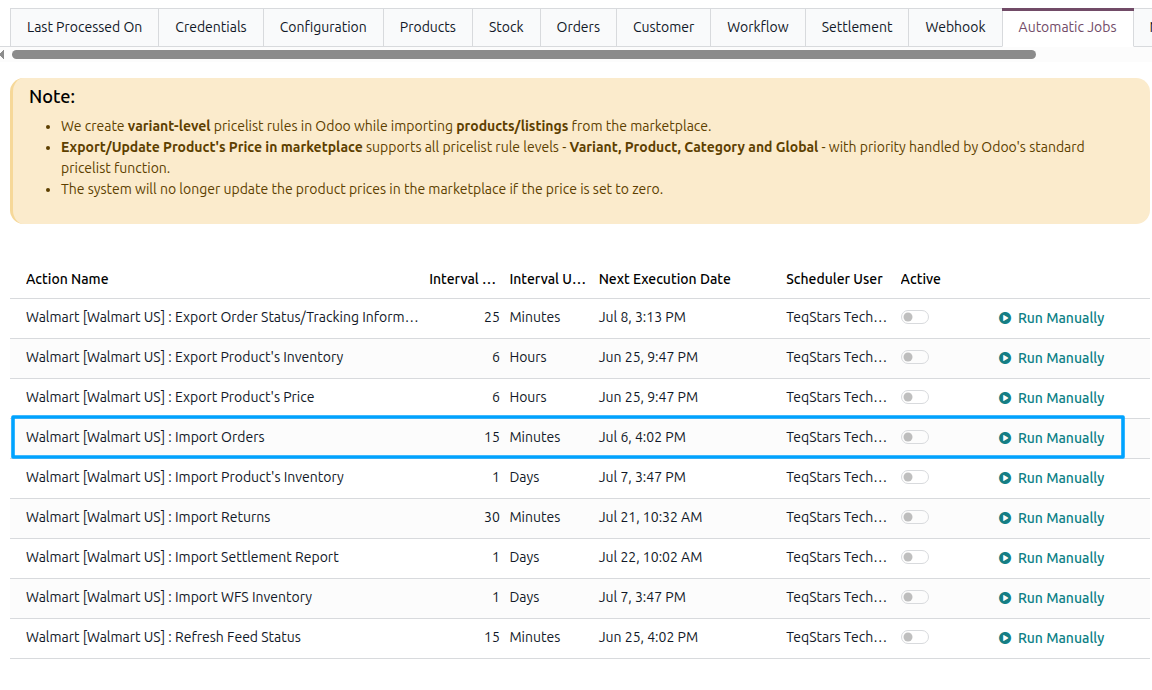Click 'Jul 8, 3:13 PM' execution date
The height and width of the screenshot is (690, 1152).
click(641, 317)
